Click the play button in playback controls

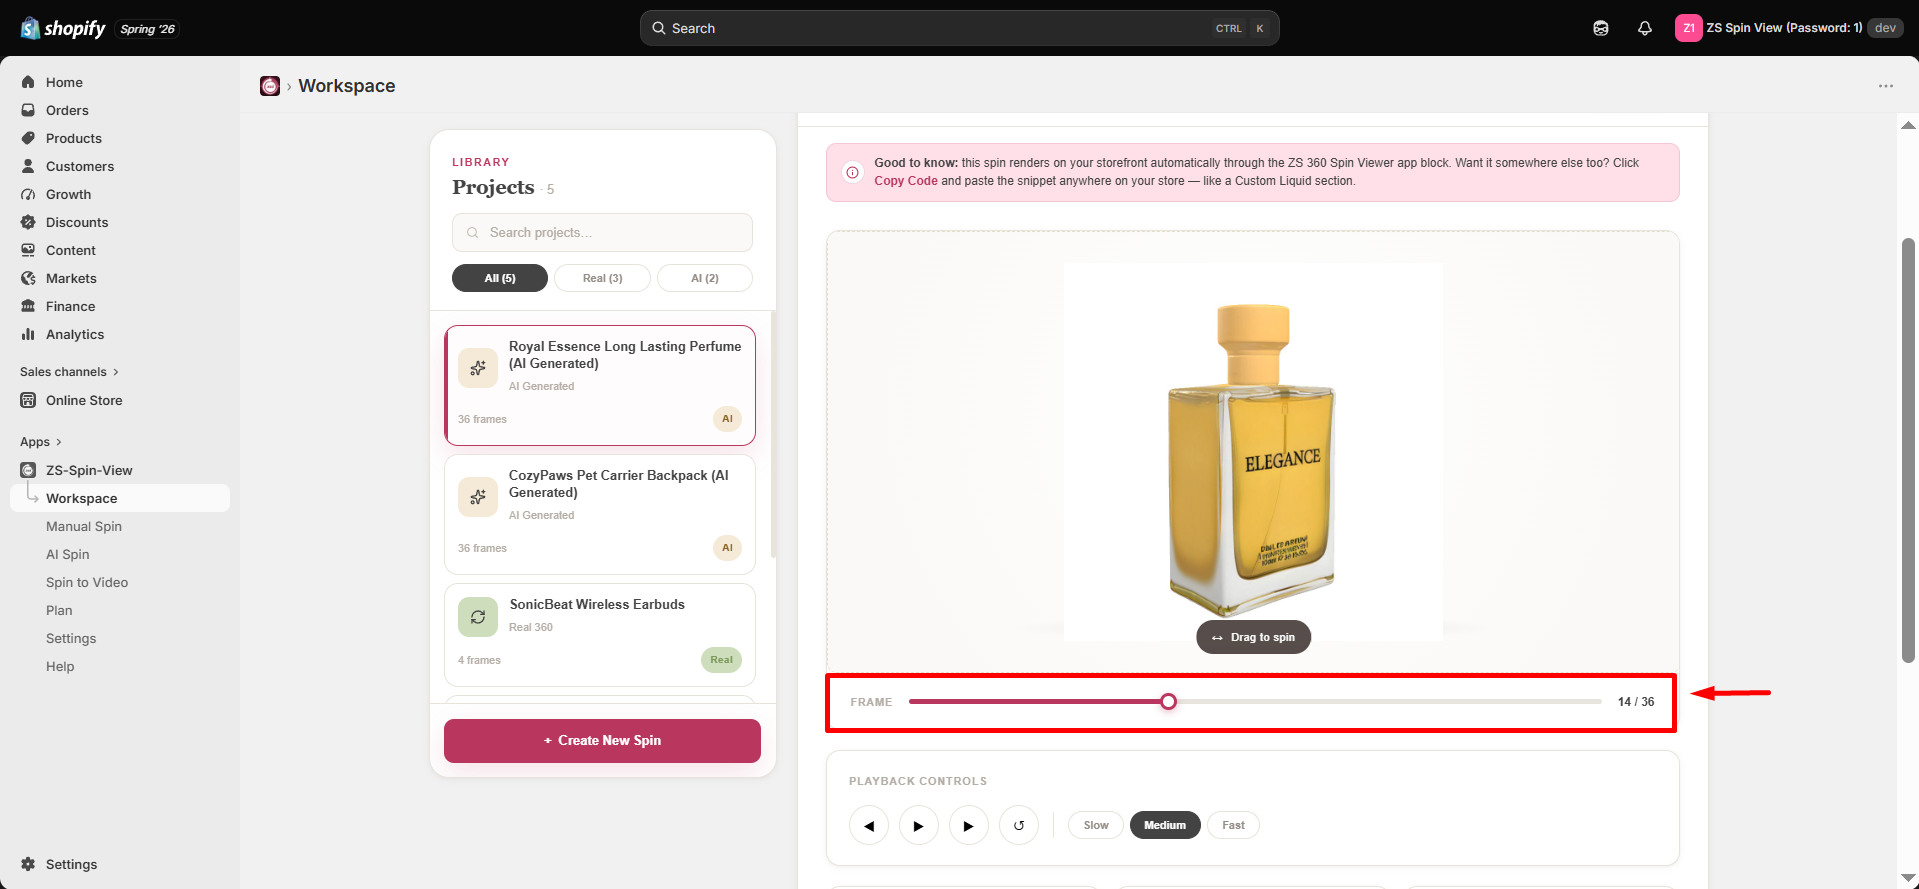tap(919, 825)
